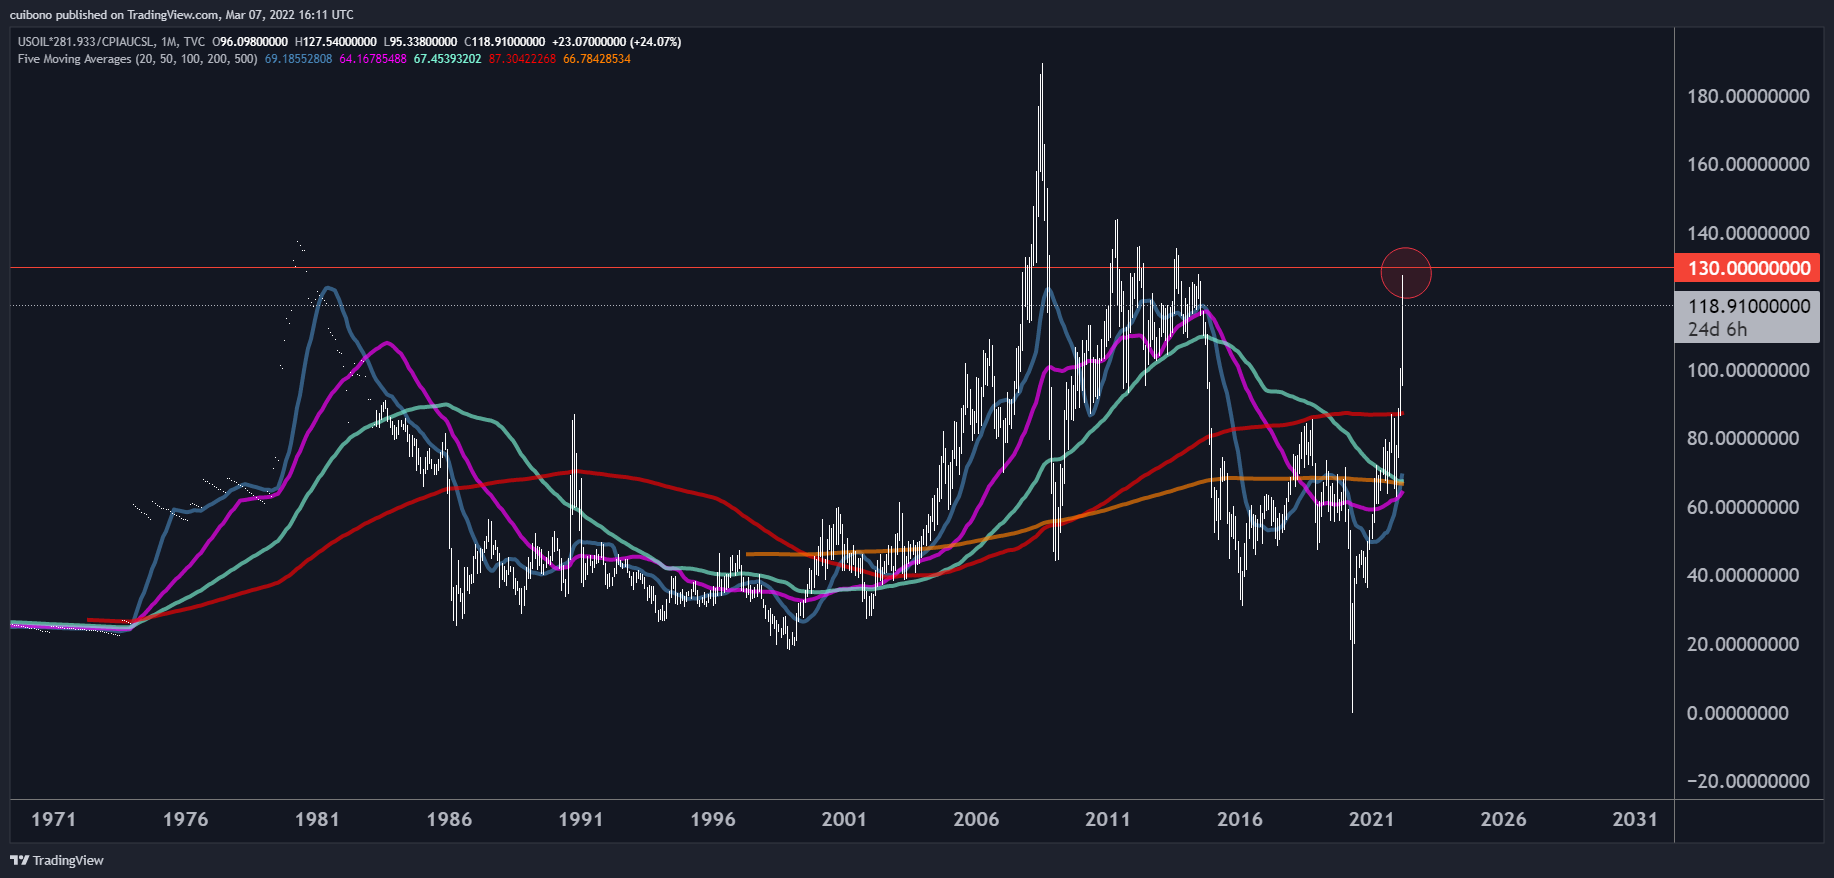This screenshot has width=1834, height=878.
Task: Select the red MA value 87.30422268
Action: [522, 59]
